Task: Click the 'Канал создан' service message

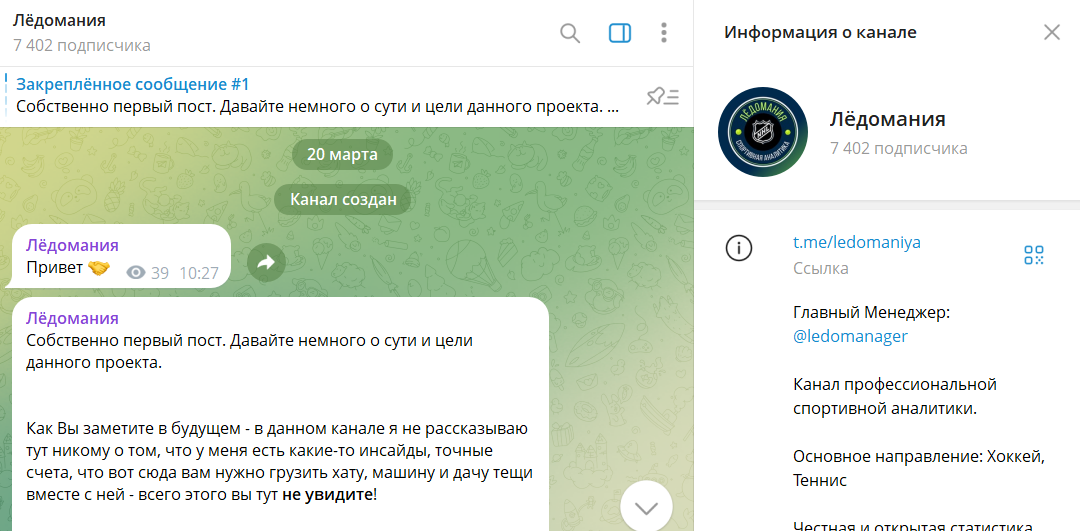Action: pyautogui.click(x=343, y=200)
